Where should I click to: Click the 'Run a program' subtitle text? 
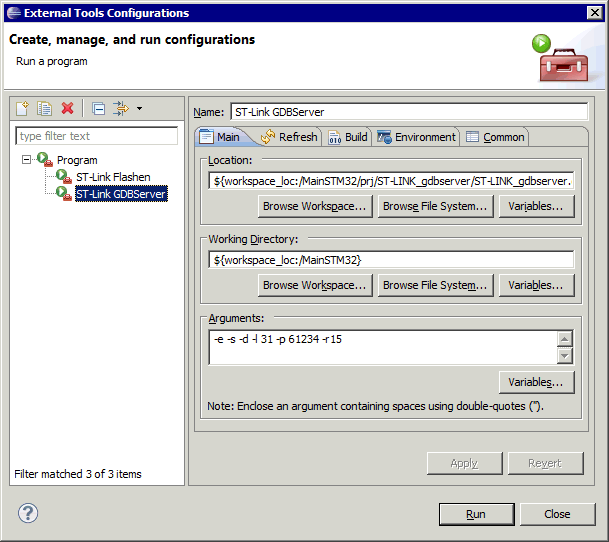pos(52,61)
